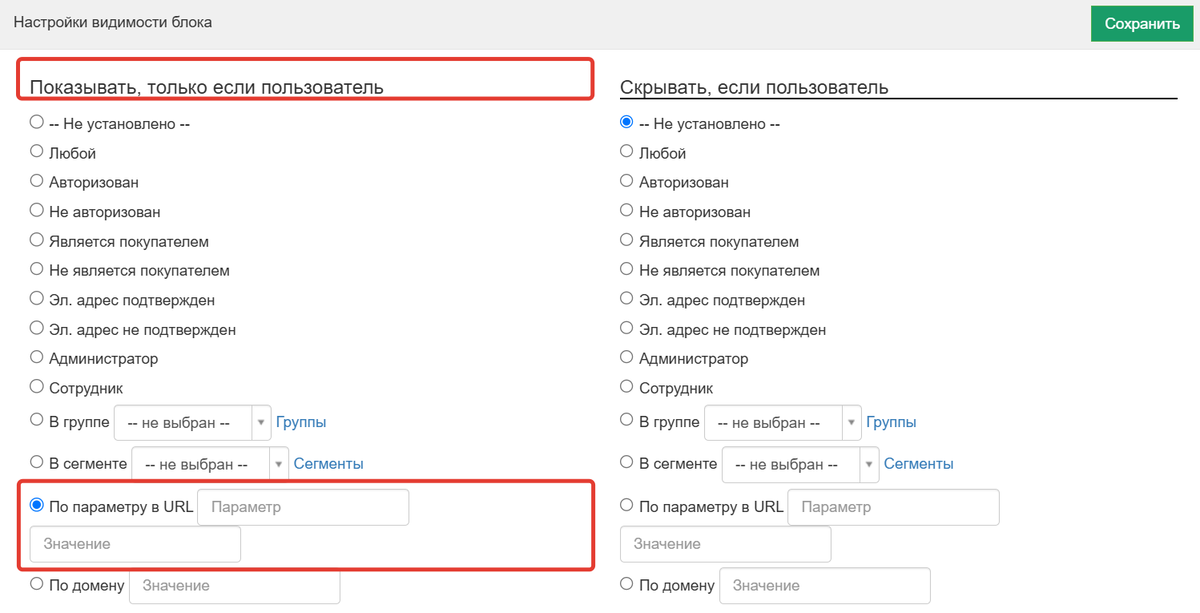The width and height of the screenshot is (1200, 613).
Task: Select 'Не является покупателем' under Показывать
Action: (x=37, y=269)
